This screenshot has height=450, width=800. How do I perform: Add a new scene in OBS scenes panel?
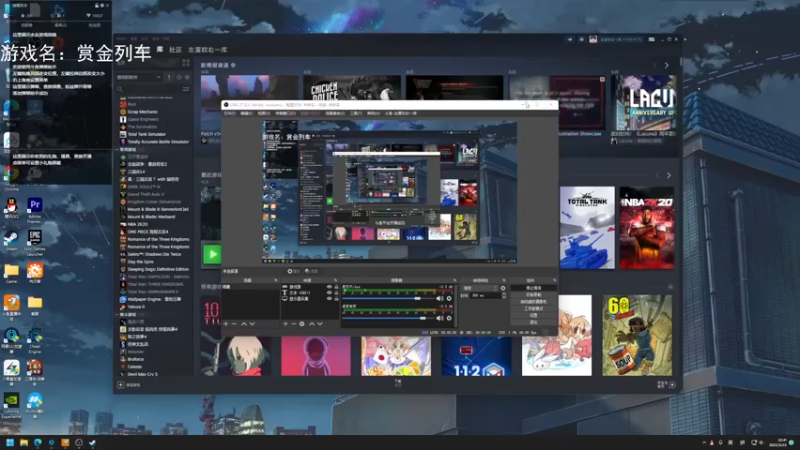click(x=226, y=323)
